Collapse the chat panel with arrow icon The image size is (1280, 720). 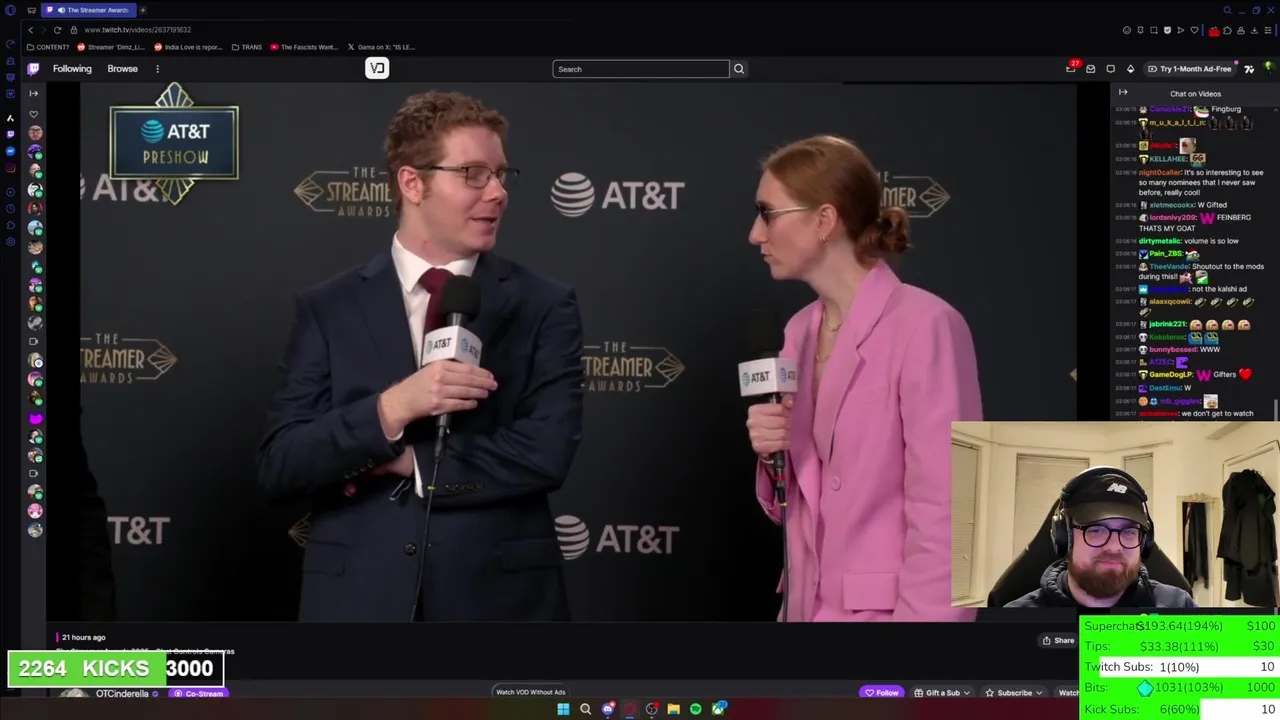1123,93
